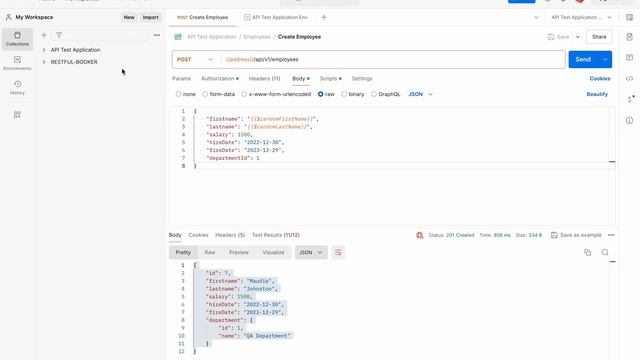Image resolution: width=640 pixels, height=360 pixels.
Task: Click the Beautify link
Action: click(597, 94)
